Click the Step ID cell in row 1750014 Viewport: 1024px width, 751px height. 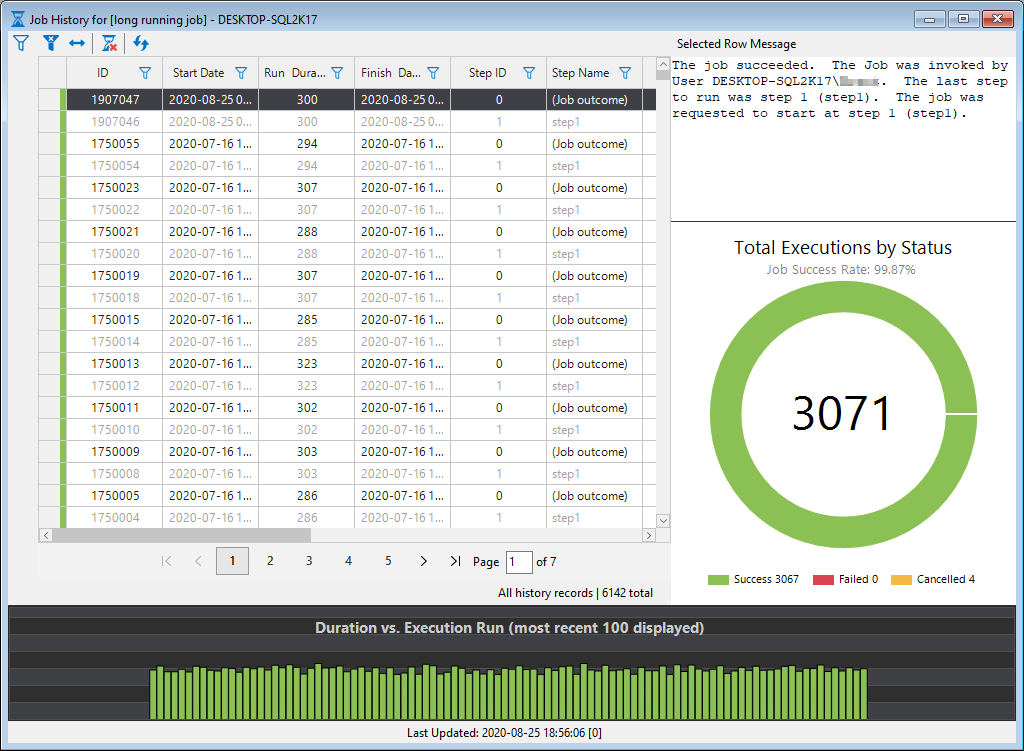tap(499, 342)
